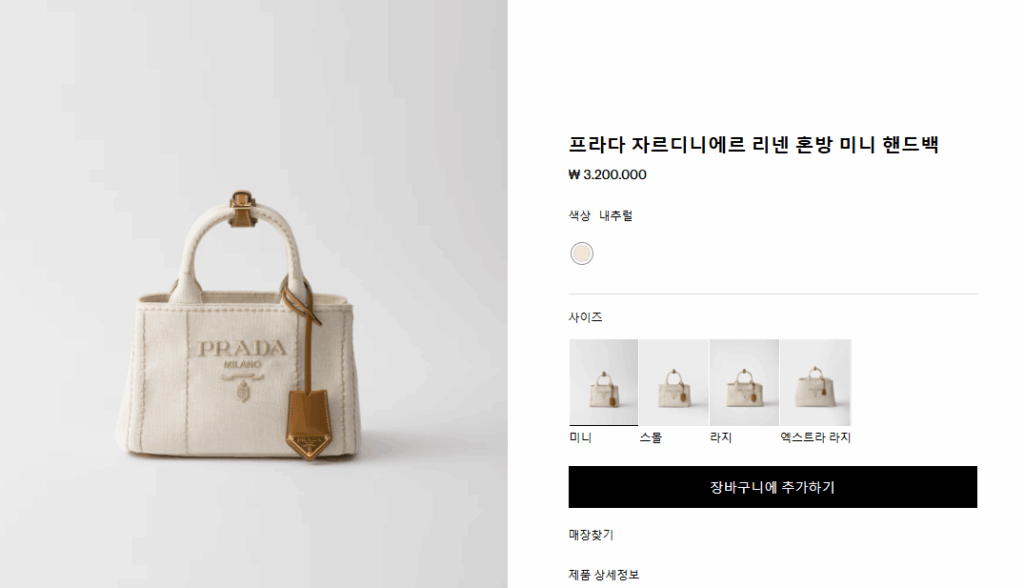This screenshot has height=588, width=1024.
Task: Click the bag's top handle clasp
Action: pyautogui.click(x=242, y=208)
